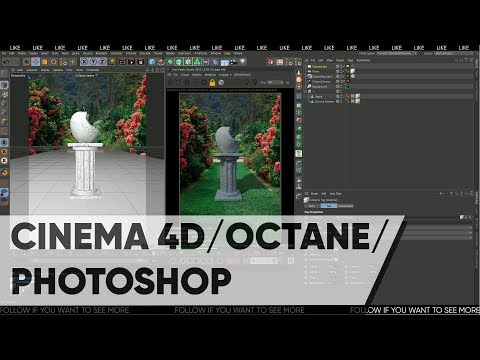Click the grey sphere icon beside lock

tap(221, 83)
